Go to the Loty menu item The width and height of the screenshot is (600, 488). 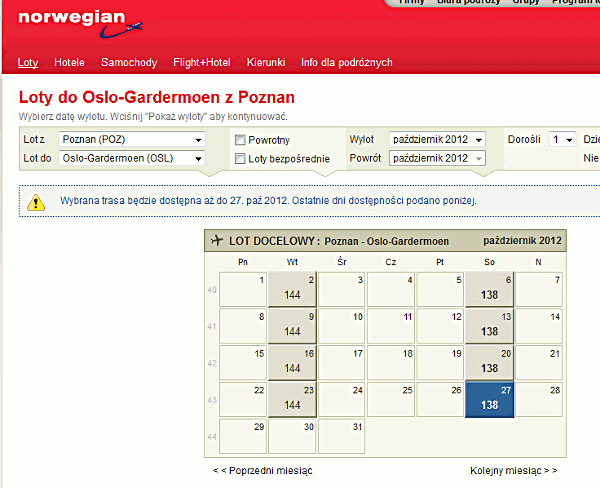[28, 62]
